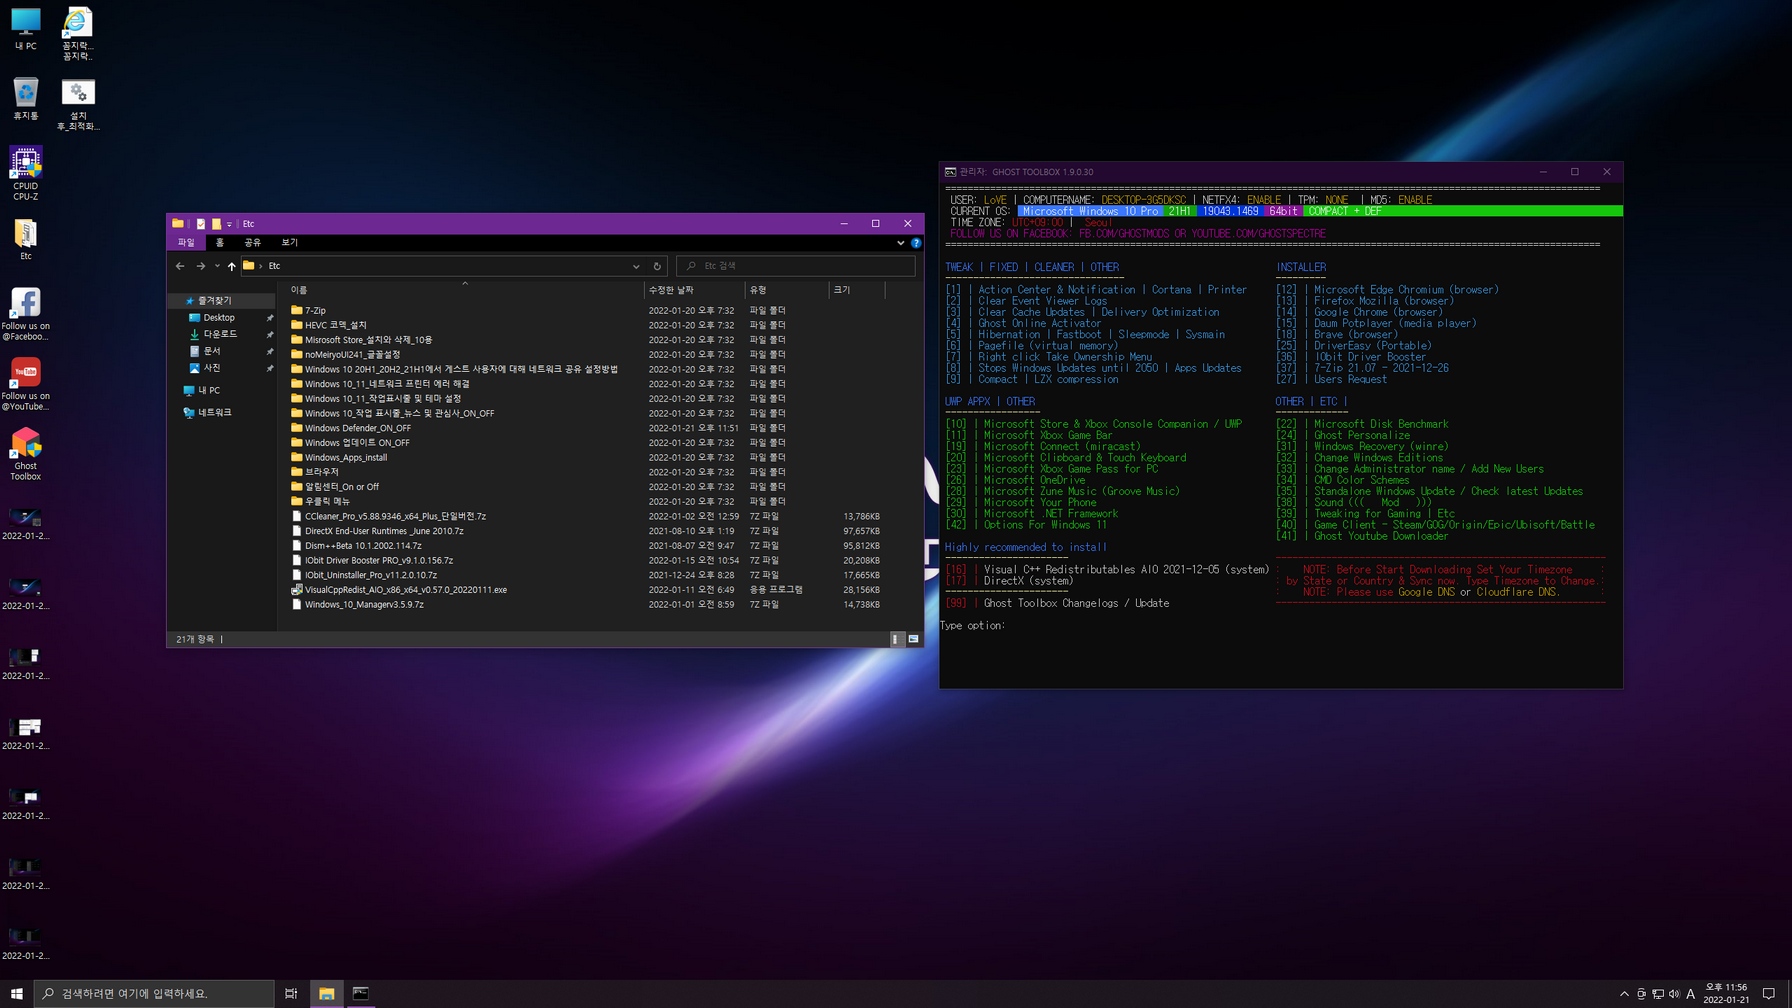1792x1008 pixels.
Task: Show hidden system tray icons
Action: click(x=1624, y=994)
